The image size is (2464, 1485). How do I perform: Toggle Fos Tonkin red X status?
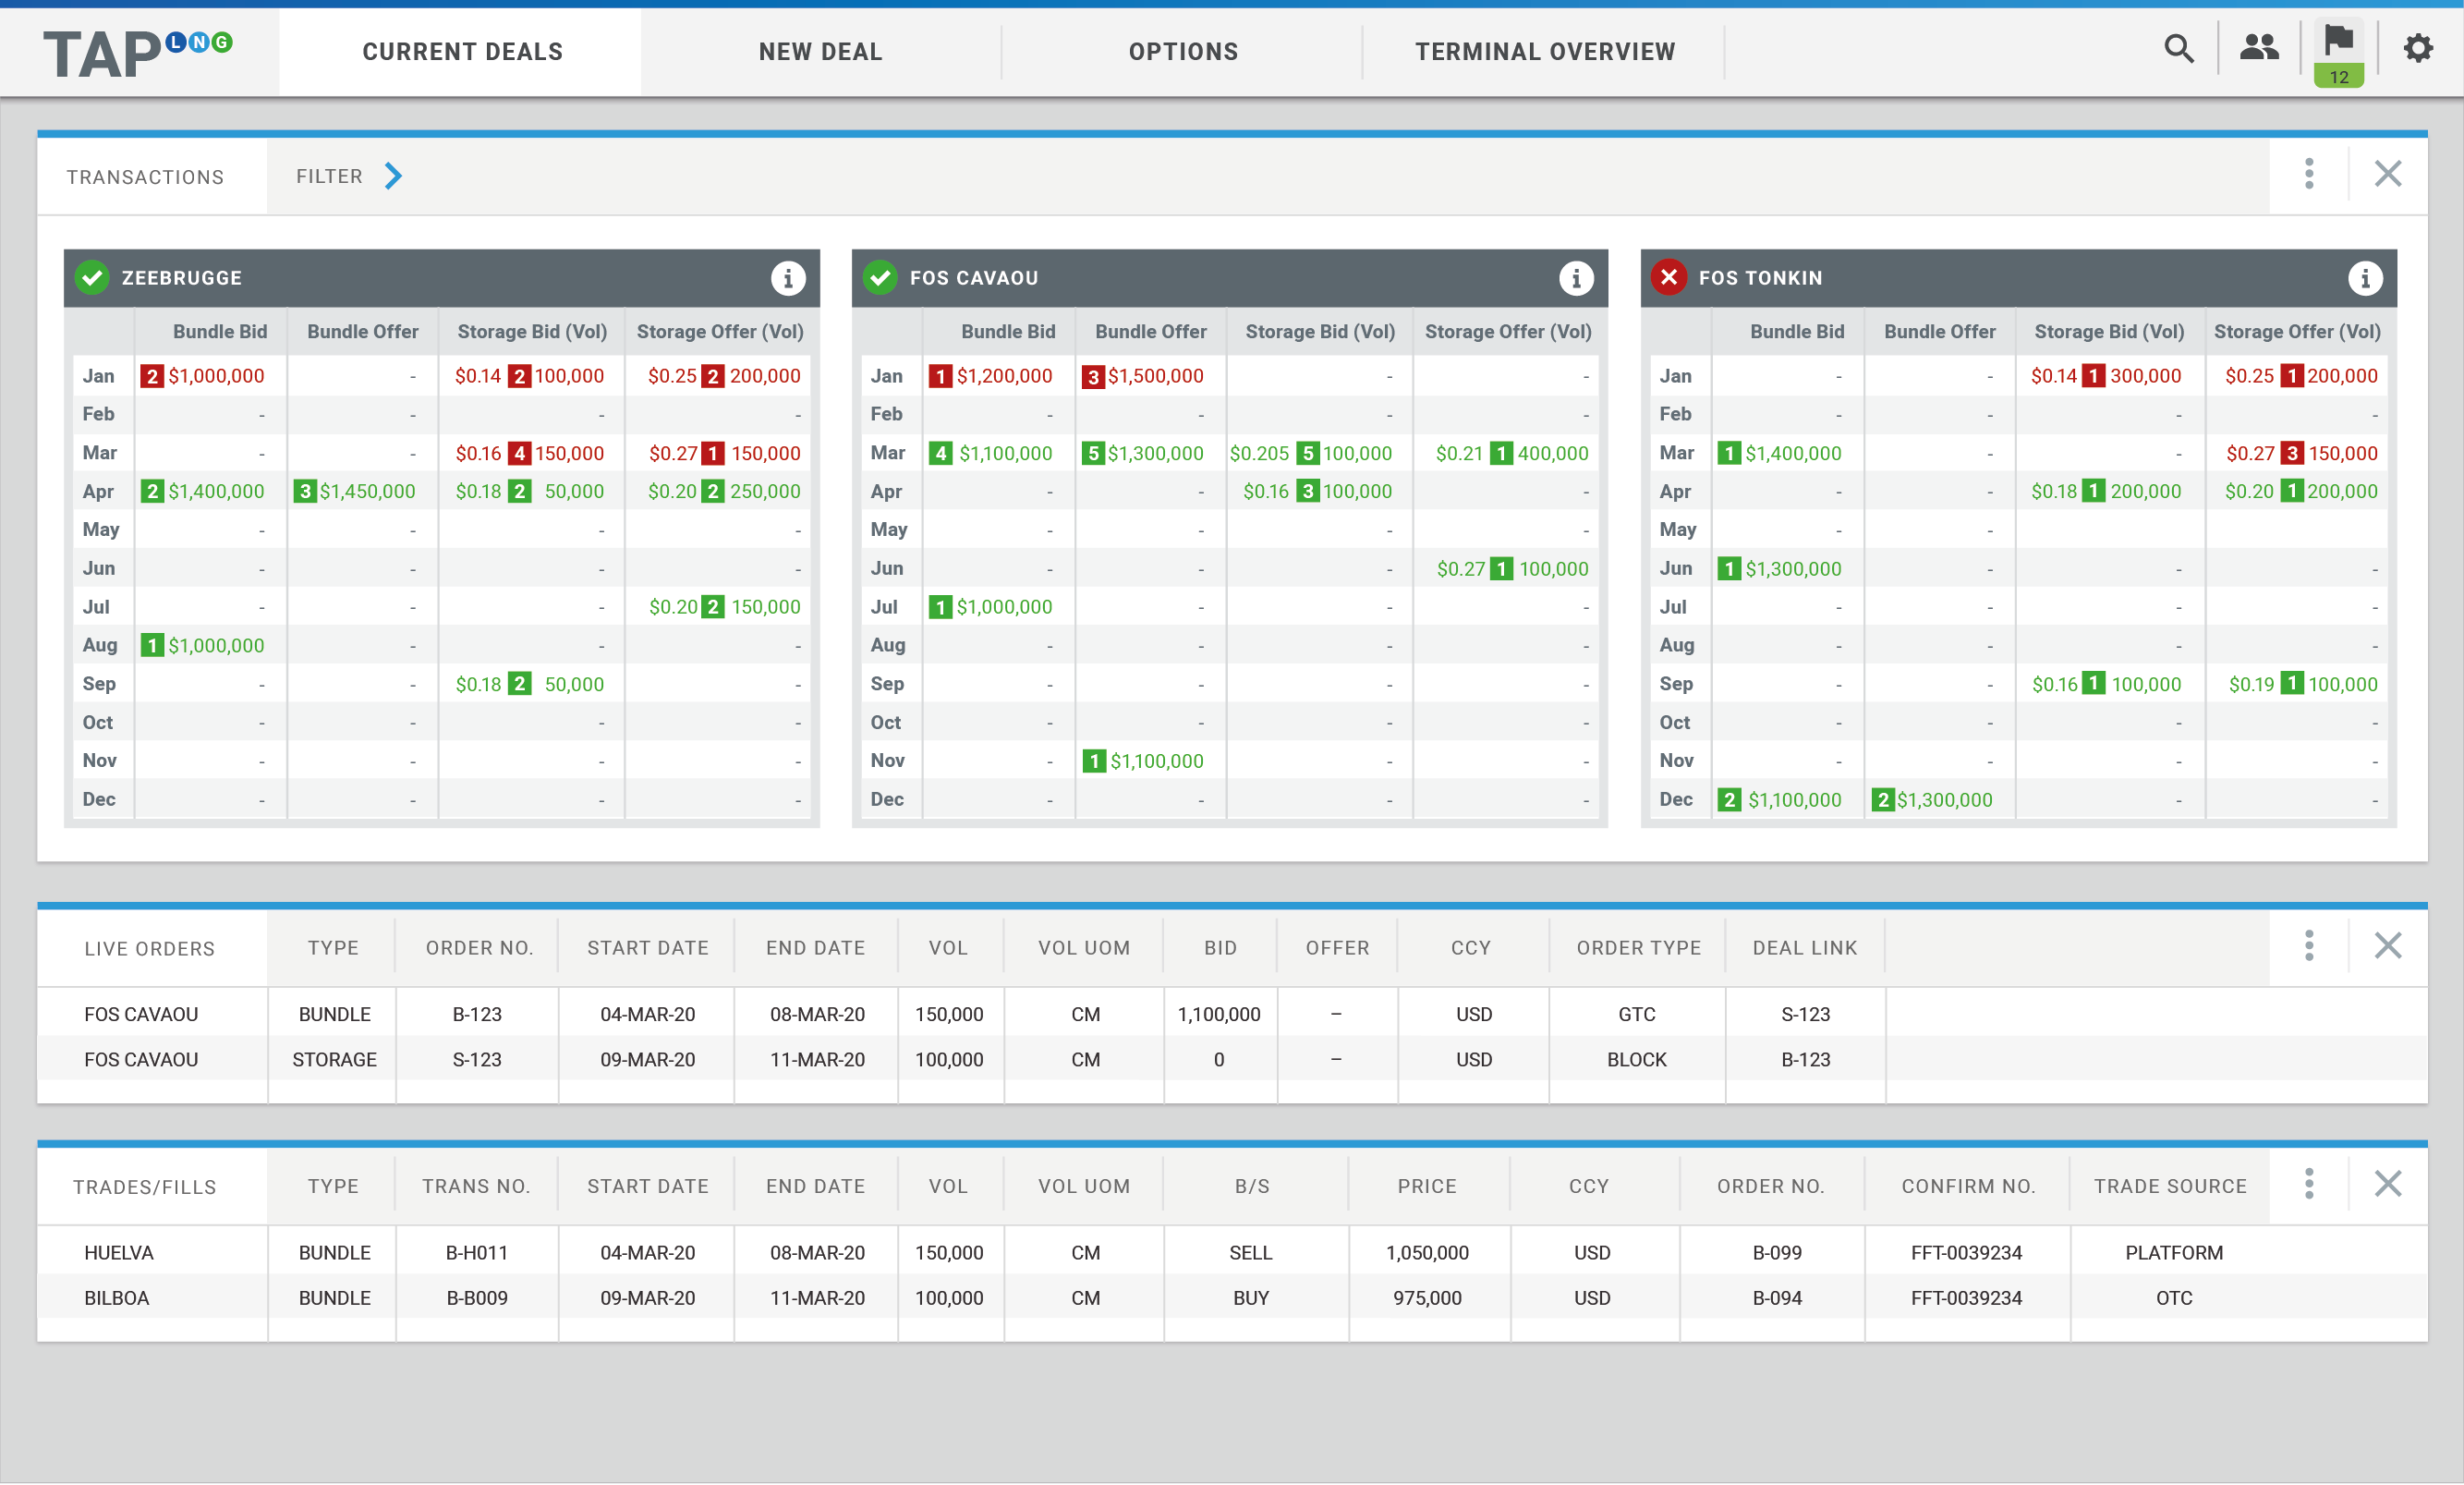1669,277
